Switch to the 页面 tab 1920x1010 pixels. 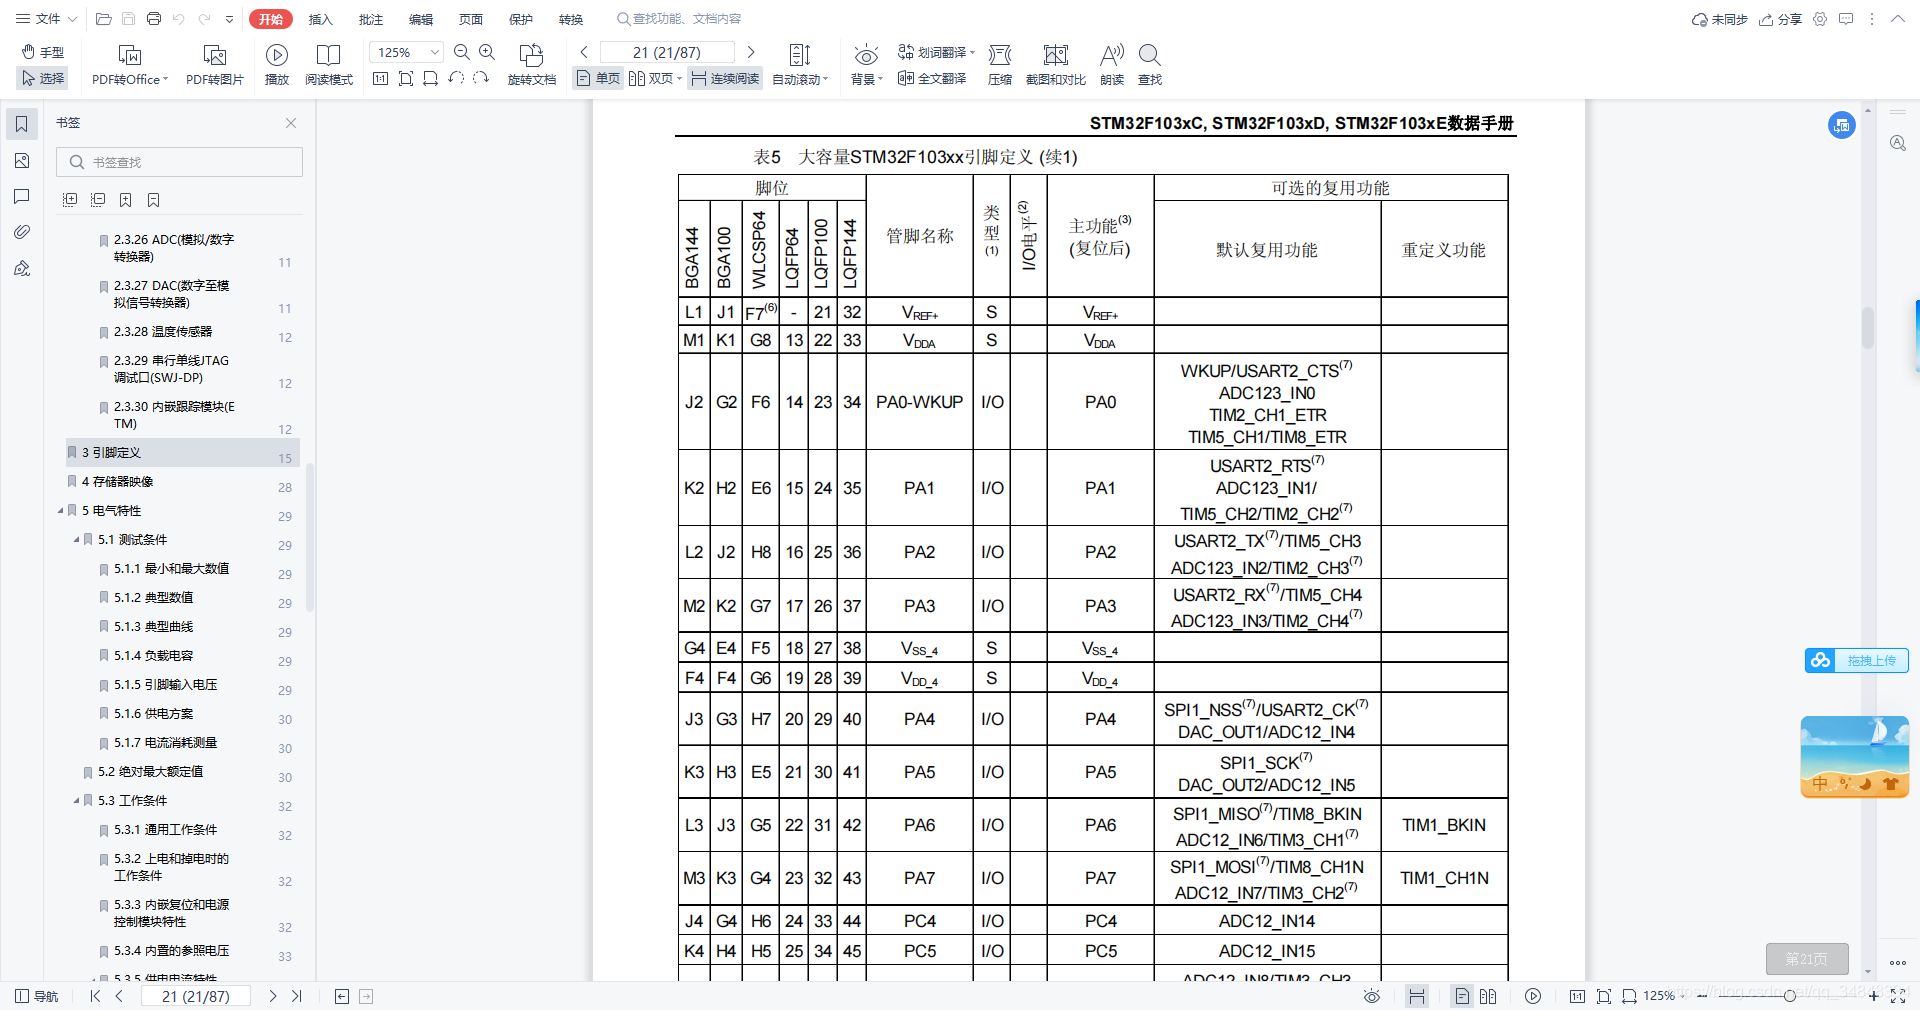[471, 19]
